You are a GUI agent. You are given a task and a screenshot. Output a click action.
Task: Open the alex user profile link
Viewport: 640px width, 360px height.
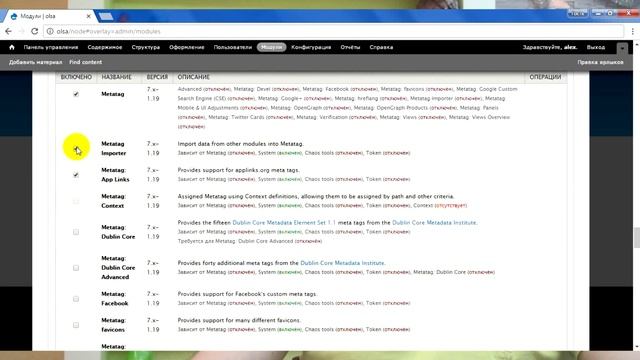(x=570, y=47)
